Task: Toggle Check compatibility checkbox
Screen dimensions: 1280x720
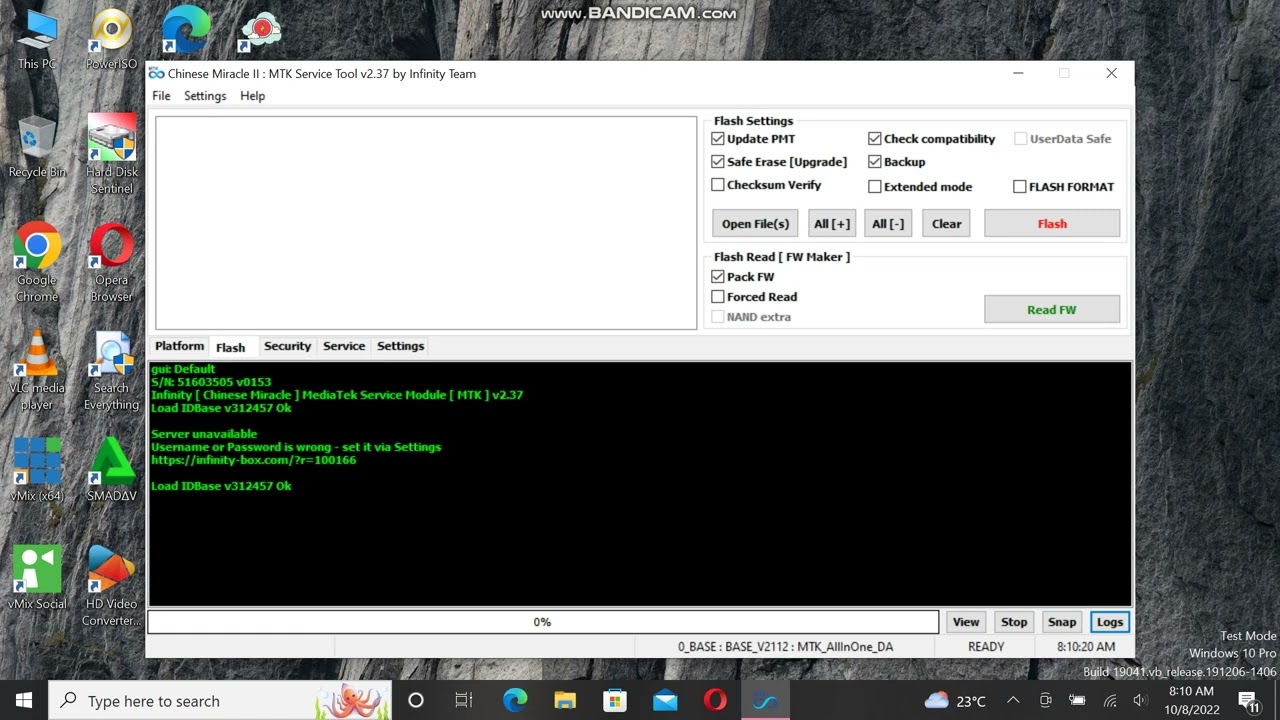Action: [x=875, y=139]
